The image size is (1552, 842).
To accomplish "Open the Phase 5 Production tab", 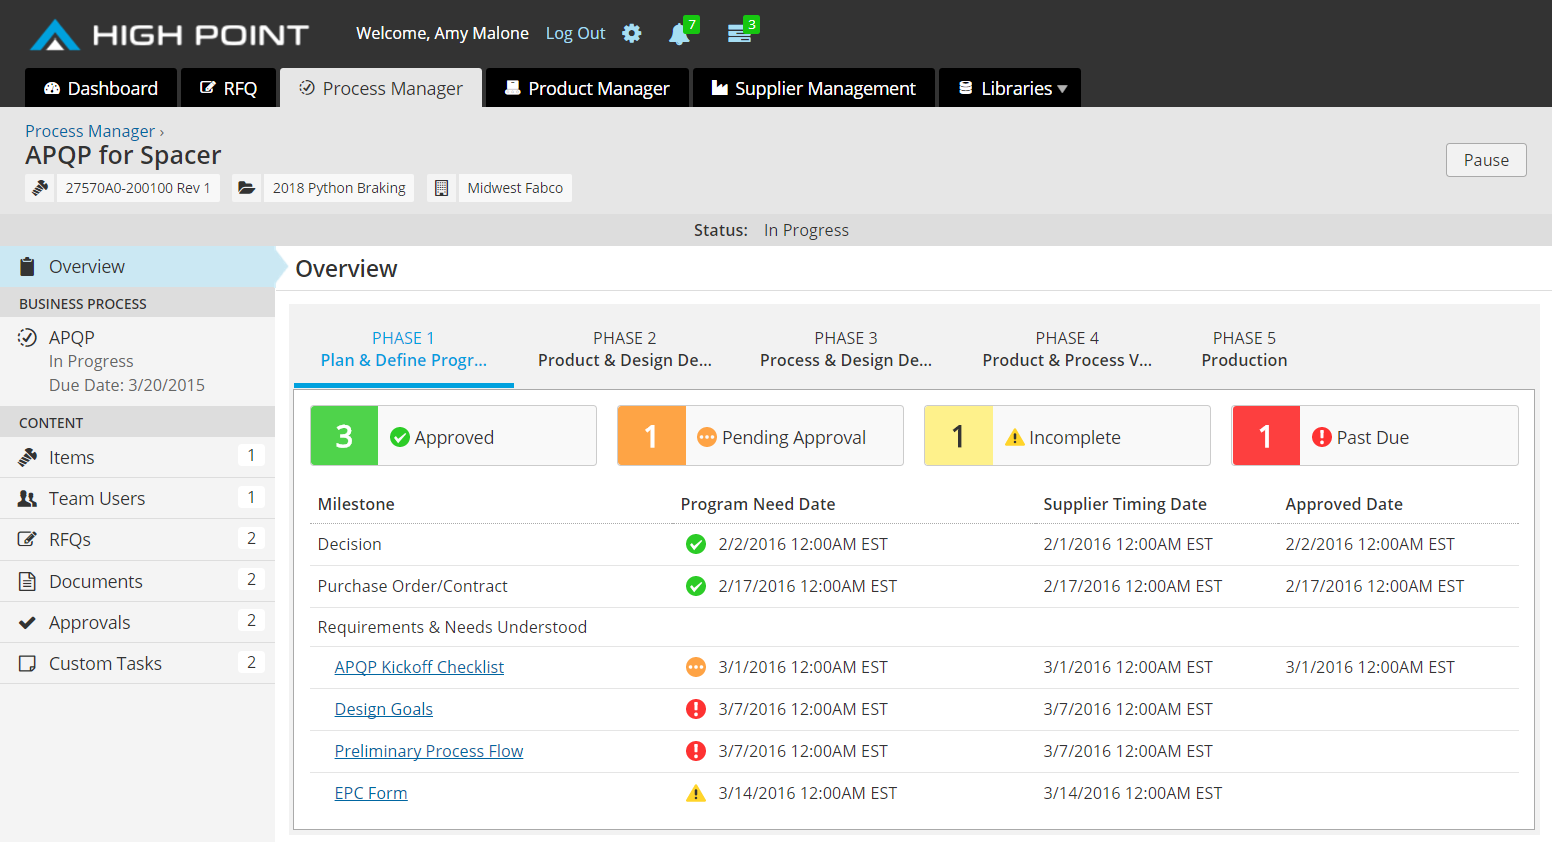I will point(1244,349).
